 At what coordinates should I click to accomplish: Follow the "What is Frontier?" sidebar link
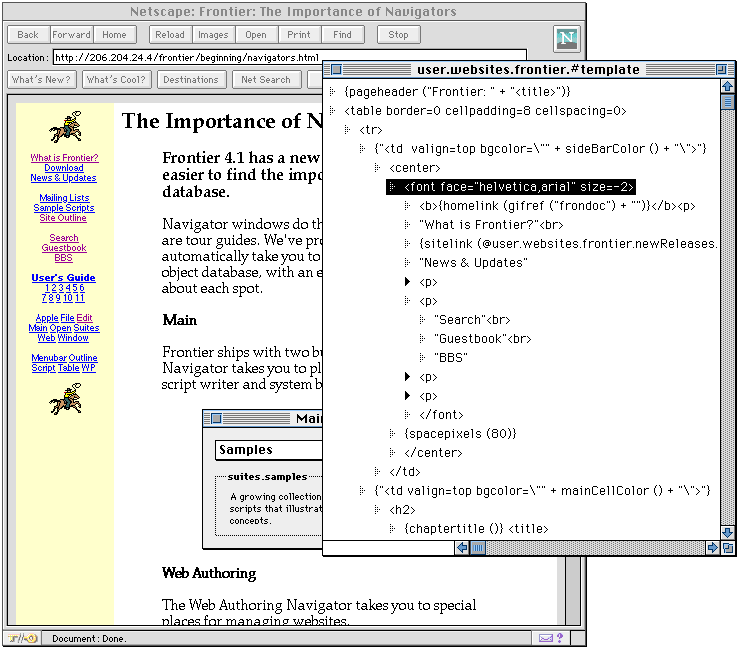tap(64, 158)
